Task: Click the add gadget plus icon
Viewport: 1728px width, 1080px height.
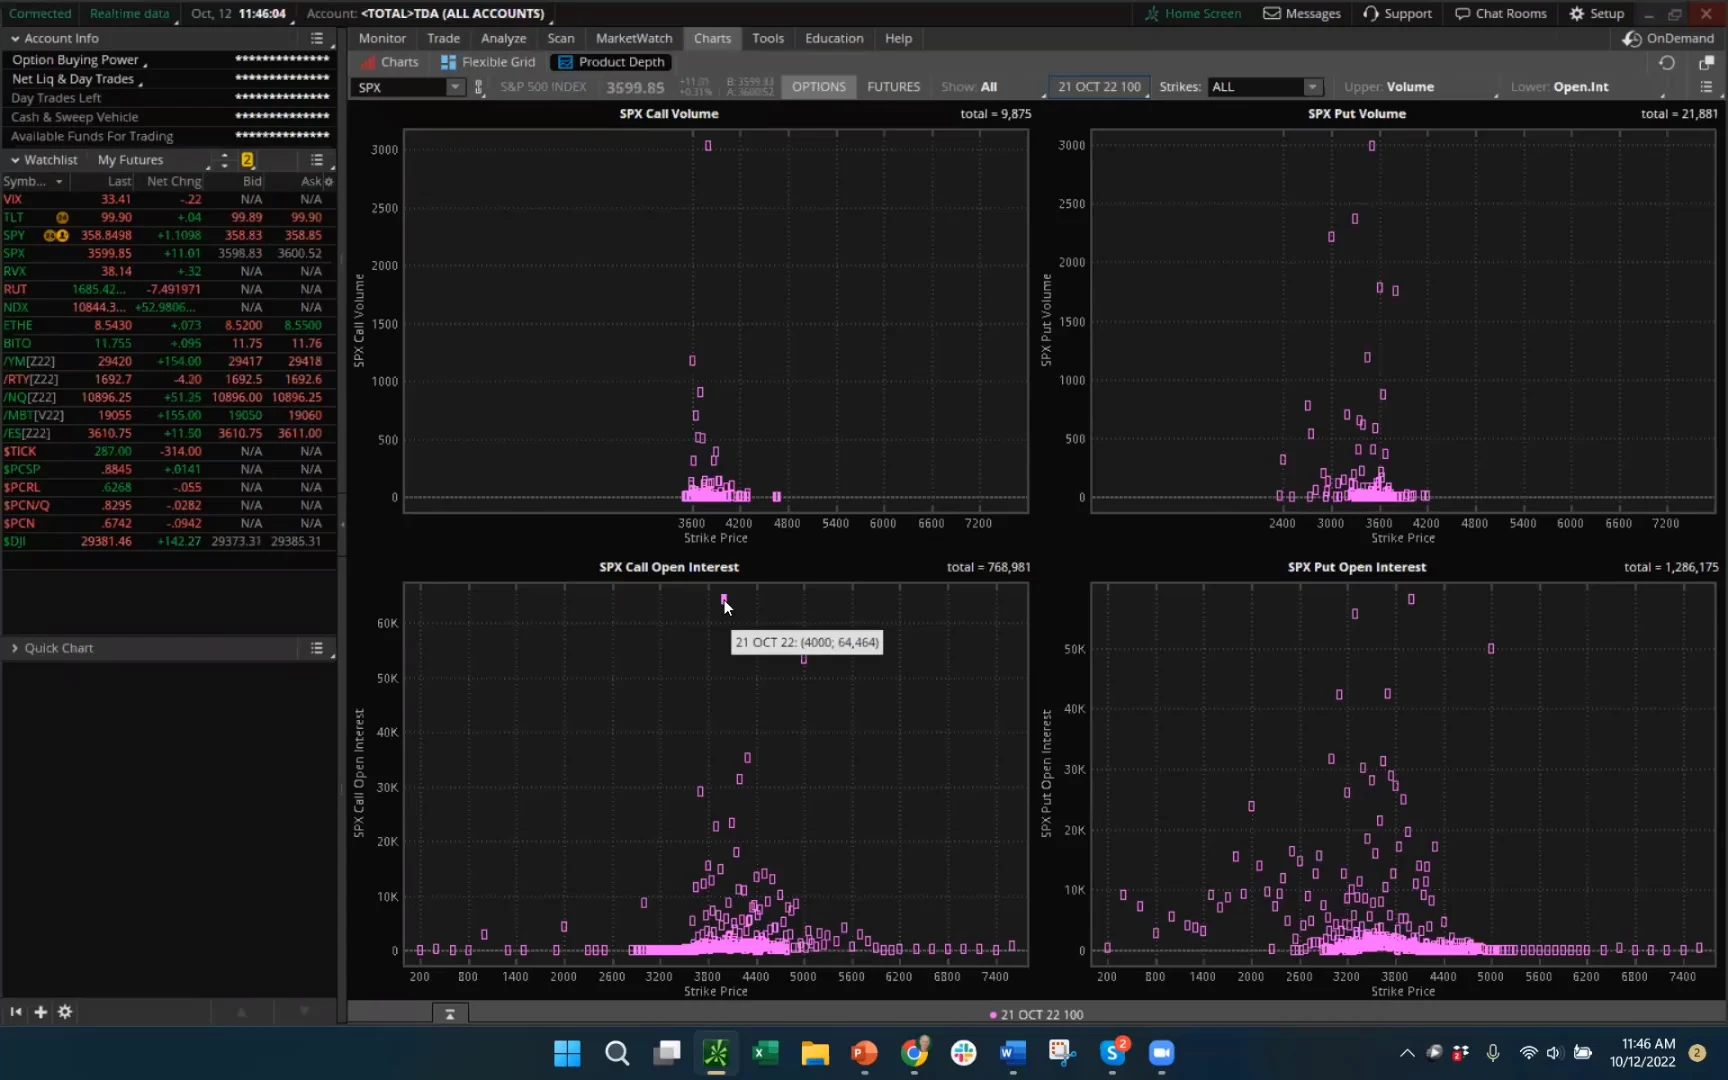Action: (40, 1012)
